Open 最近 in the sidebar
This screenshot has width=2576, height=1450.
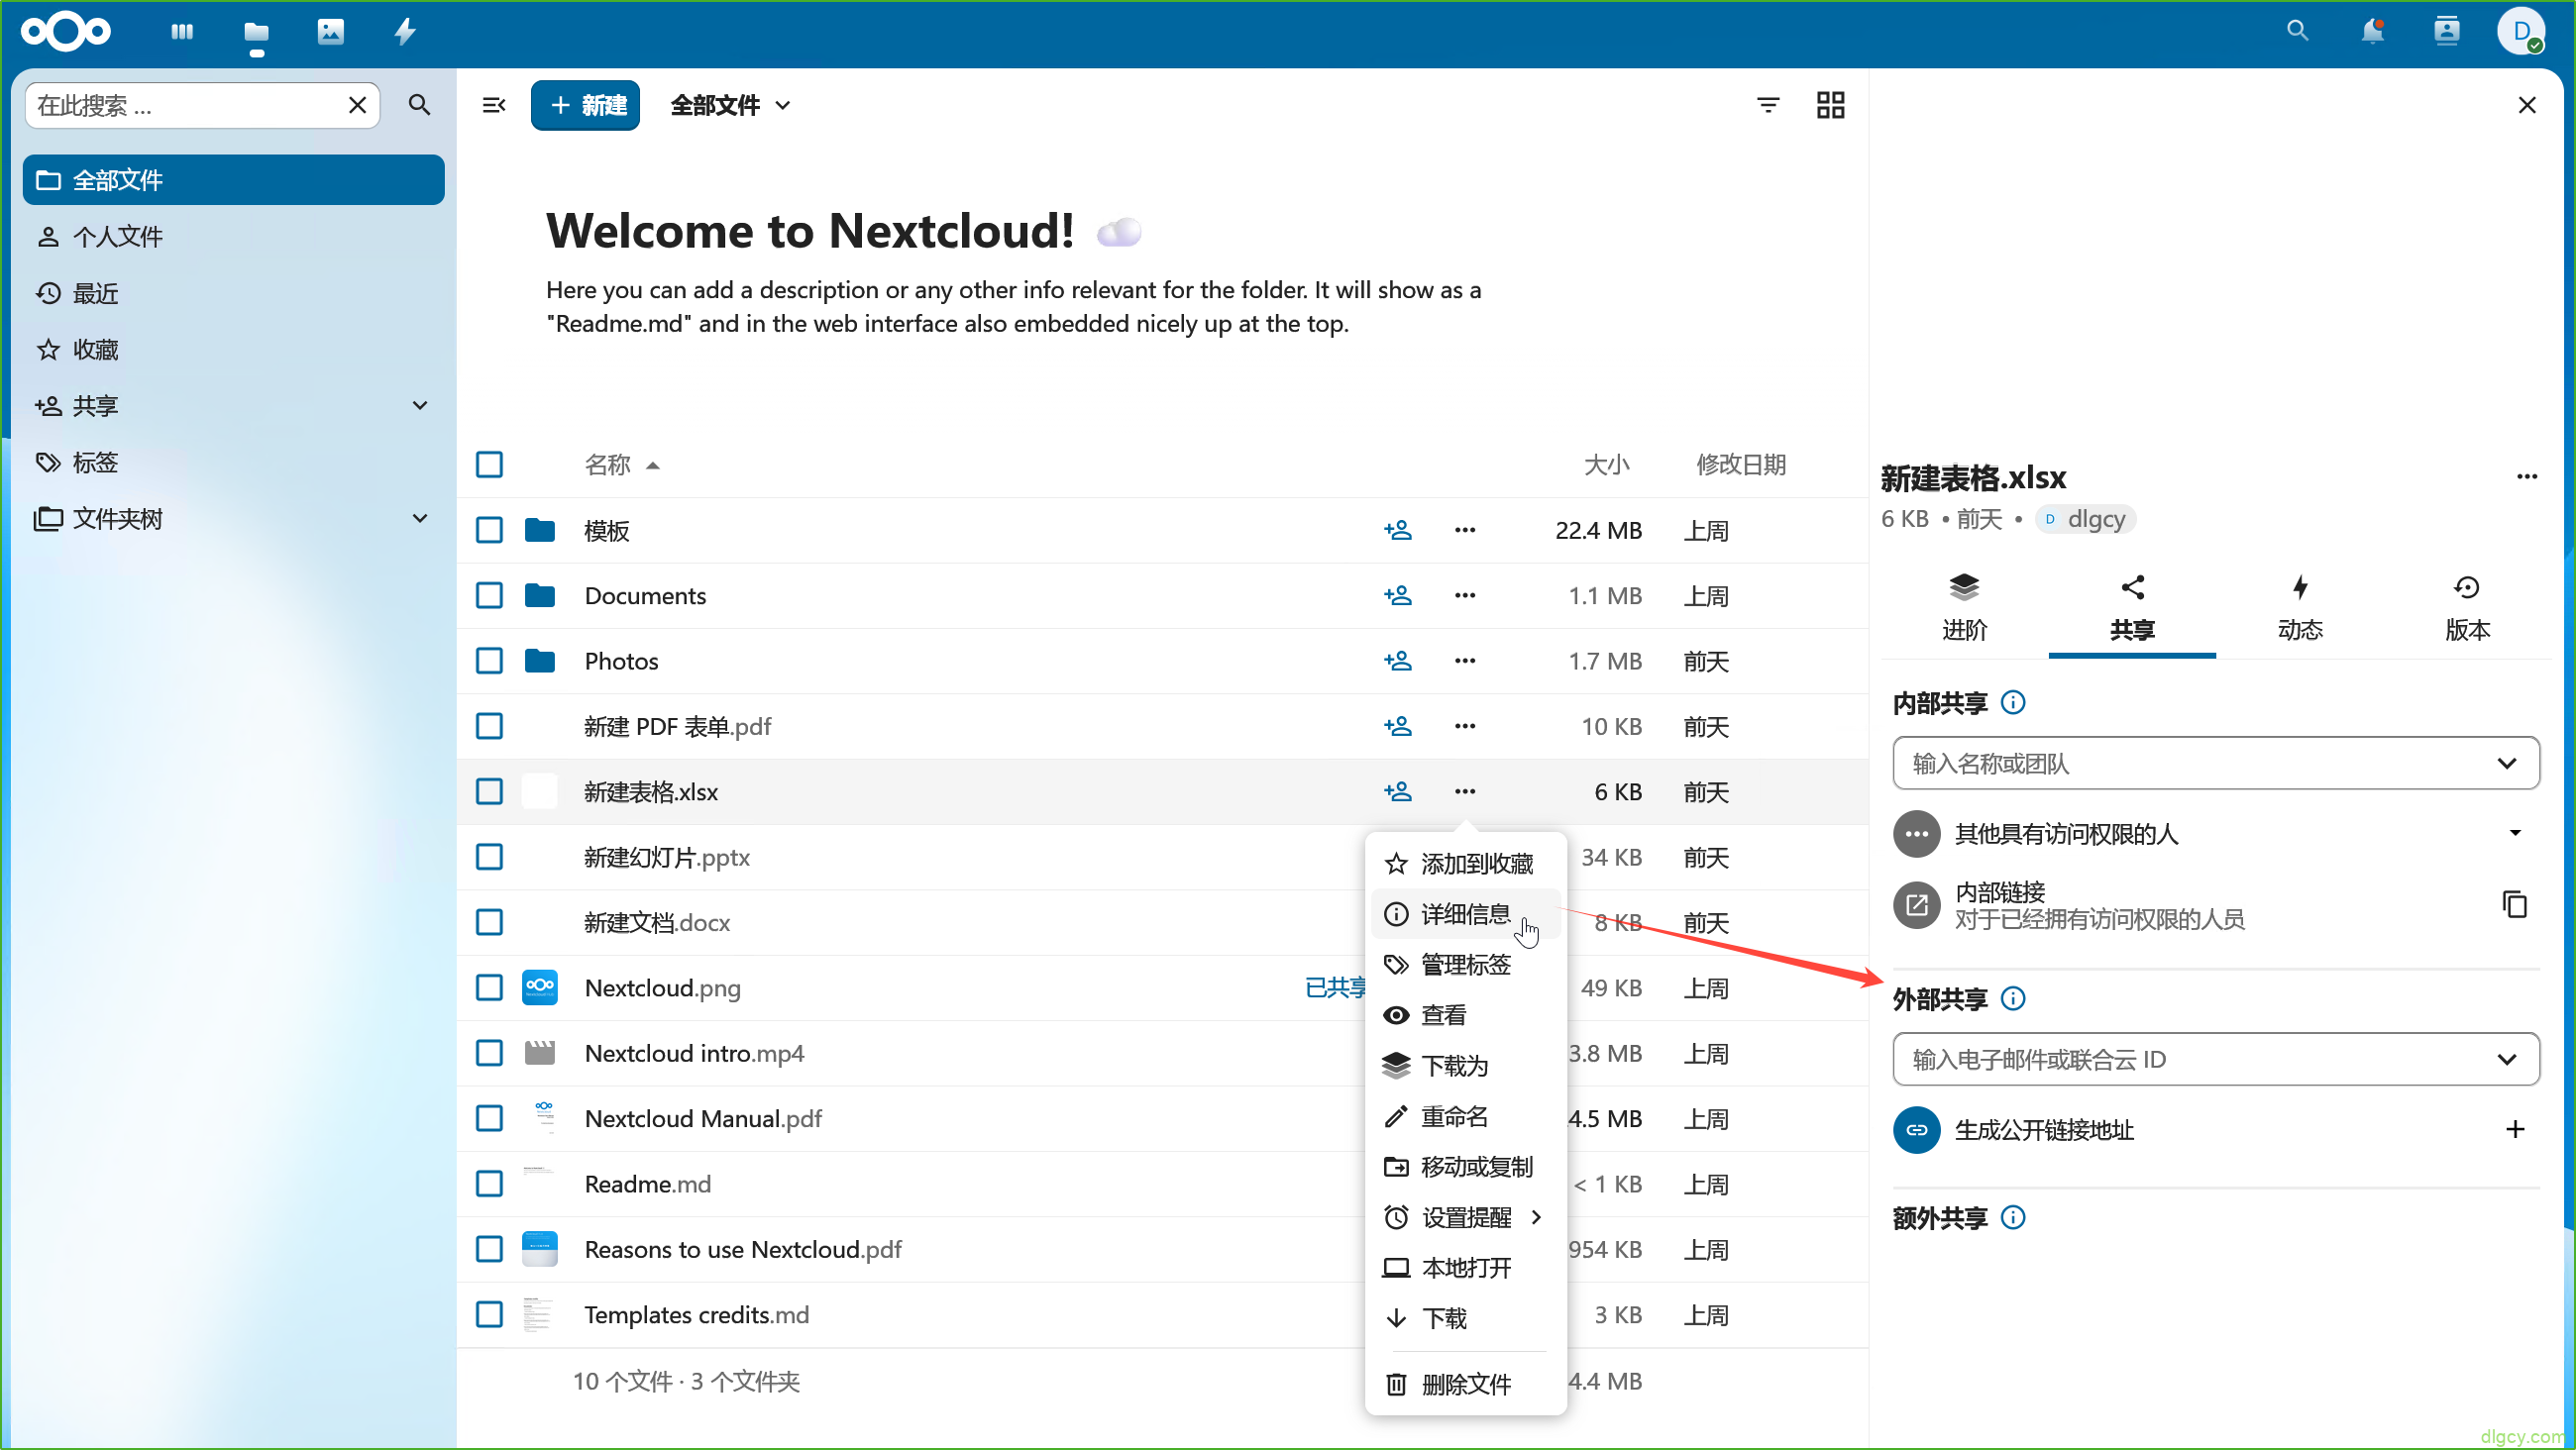[233, 293]
